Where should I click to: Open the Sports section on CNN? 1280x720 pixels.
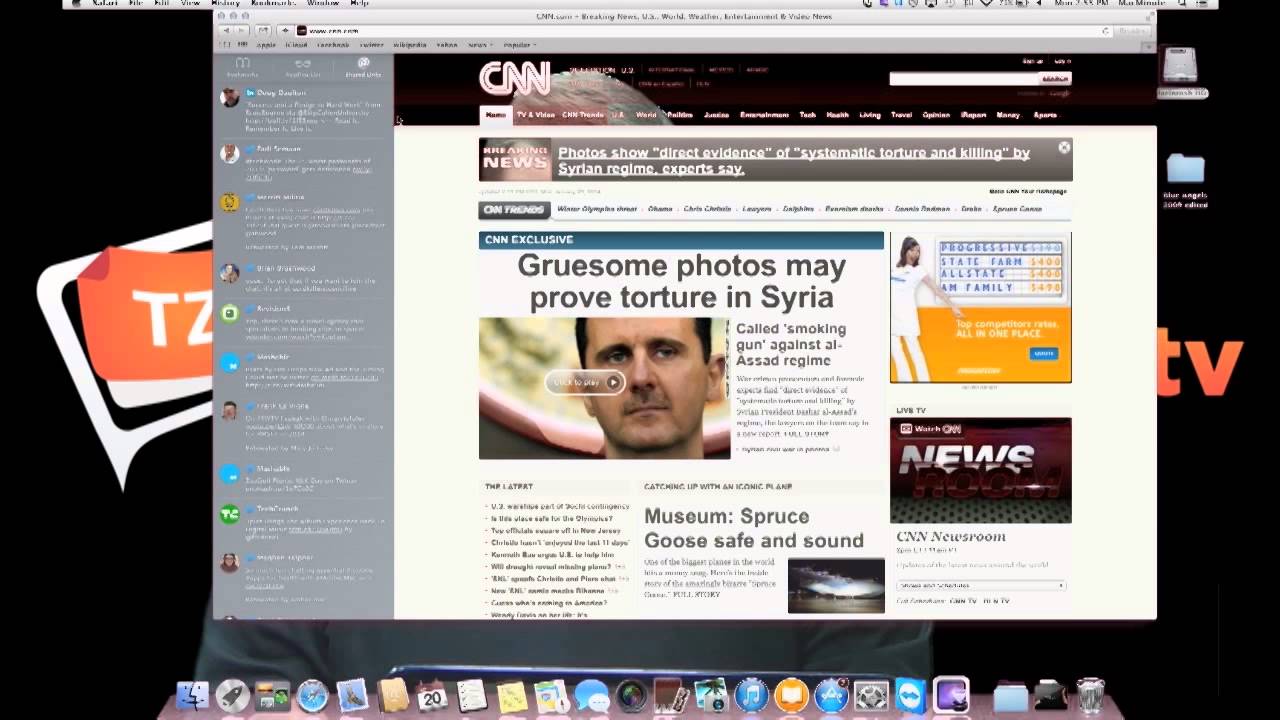click(1045, 115)
